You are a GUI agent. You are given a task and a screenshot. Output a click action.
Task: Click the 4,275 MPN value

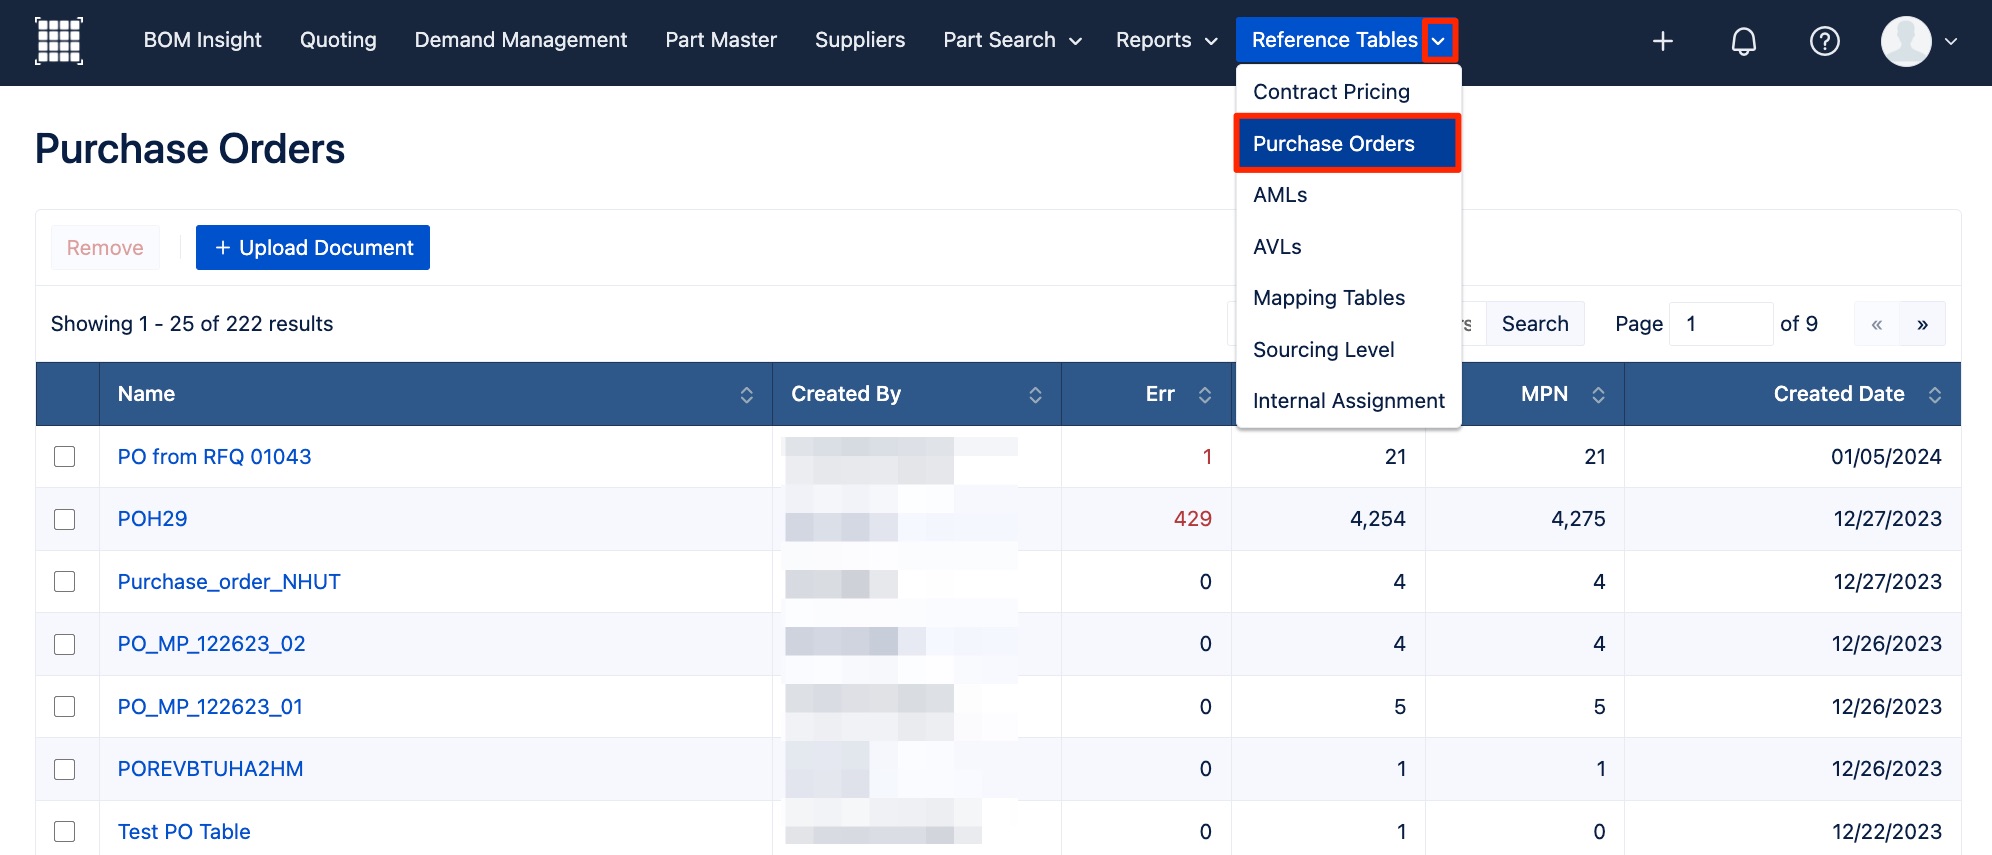click(1578, 519)
